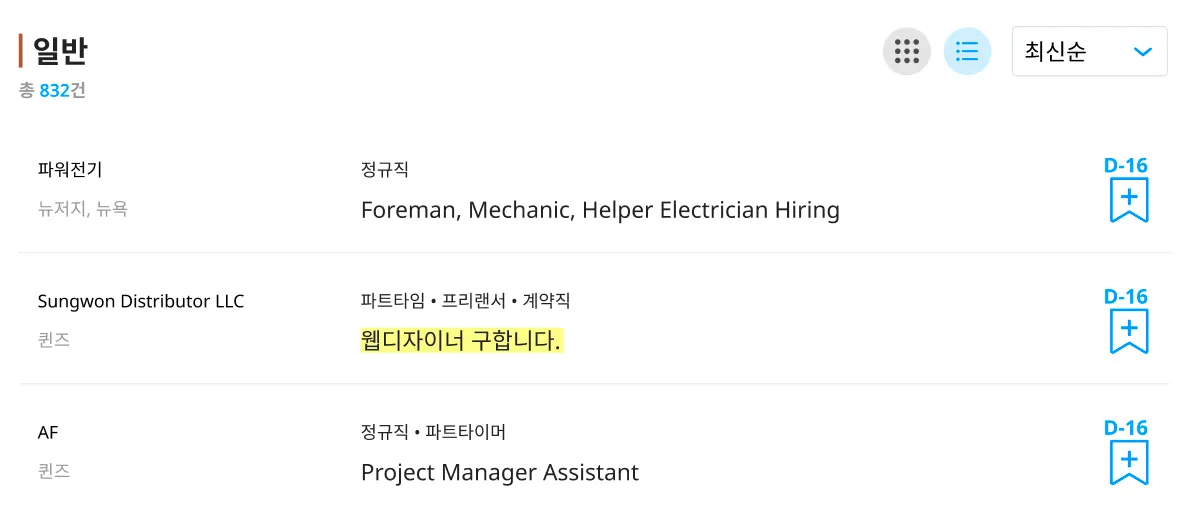Click the 일반 section heading
Viewport: 1180px width, 508px height.
coord(60,50)
